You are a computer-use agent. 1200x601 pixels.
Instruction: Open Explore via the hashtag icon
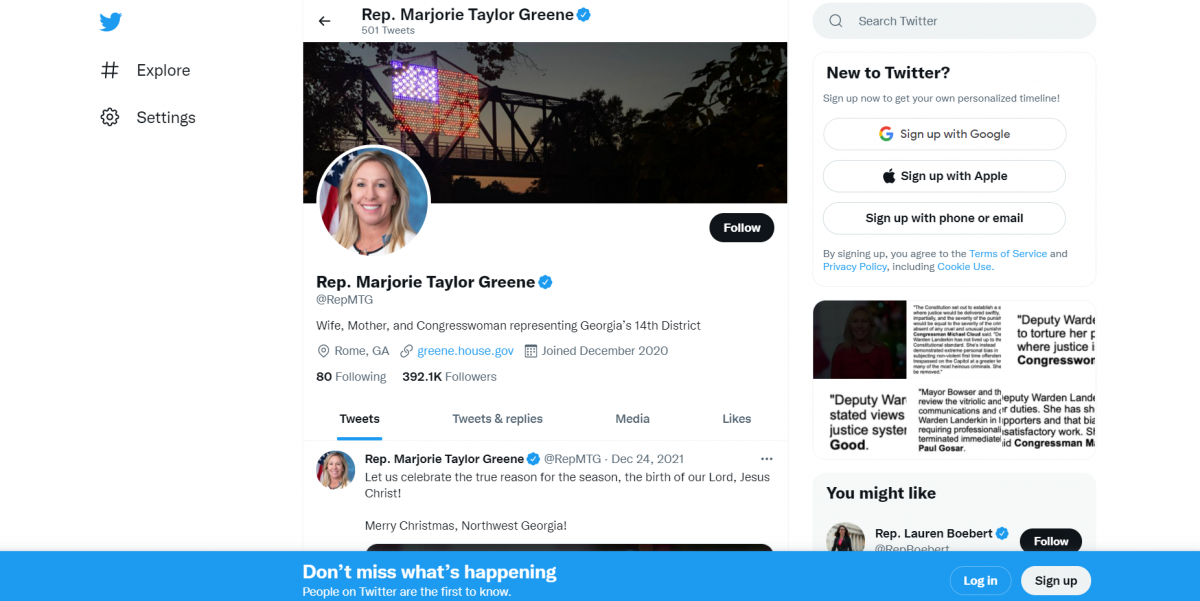(110, 70)
